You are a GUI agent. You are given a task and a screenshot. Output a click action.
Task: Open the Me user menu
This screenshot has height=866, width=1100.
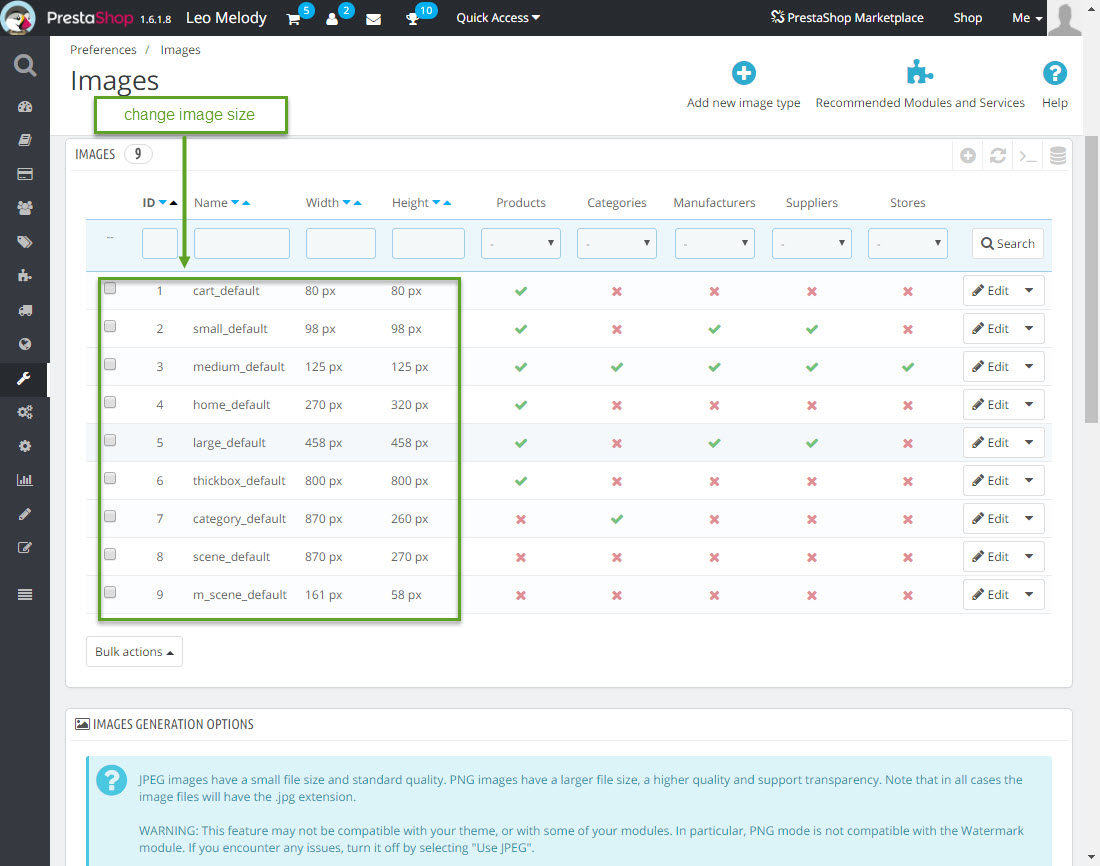[x=1027, y=18]
